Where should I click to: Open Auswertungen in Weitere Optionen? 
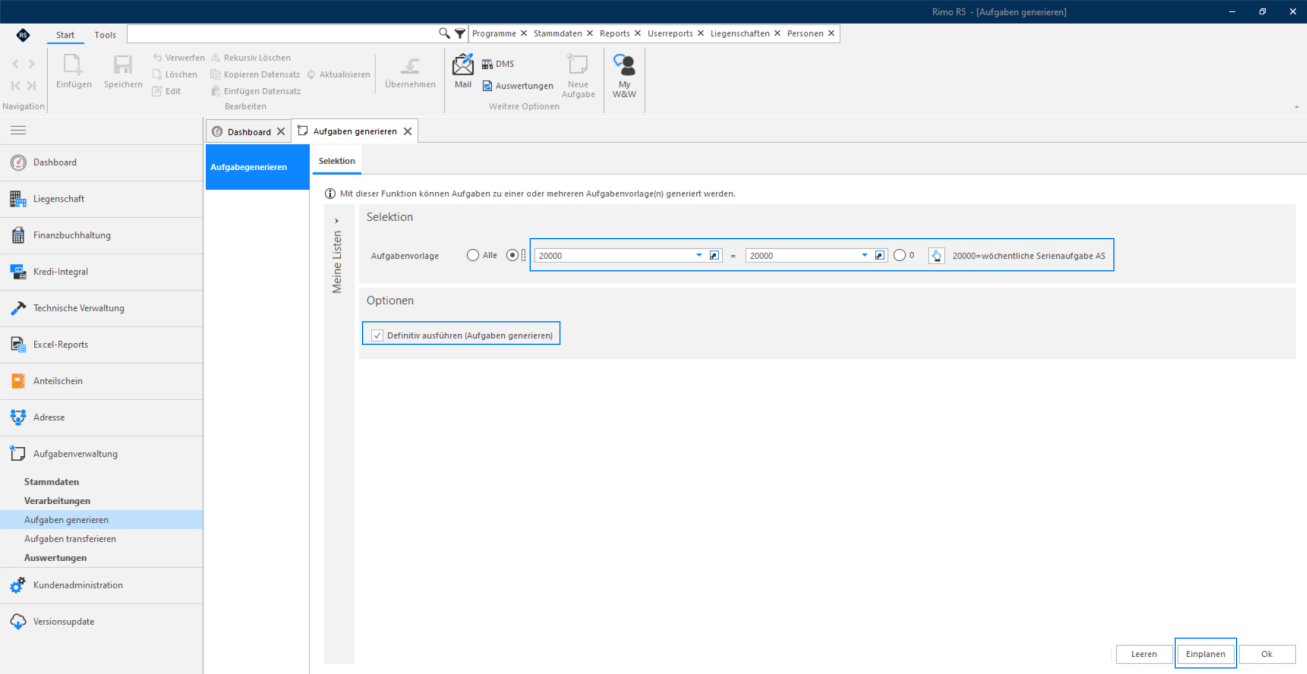point(517,86)
